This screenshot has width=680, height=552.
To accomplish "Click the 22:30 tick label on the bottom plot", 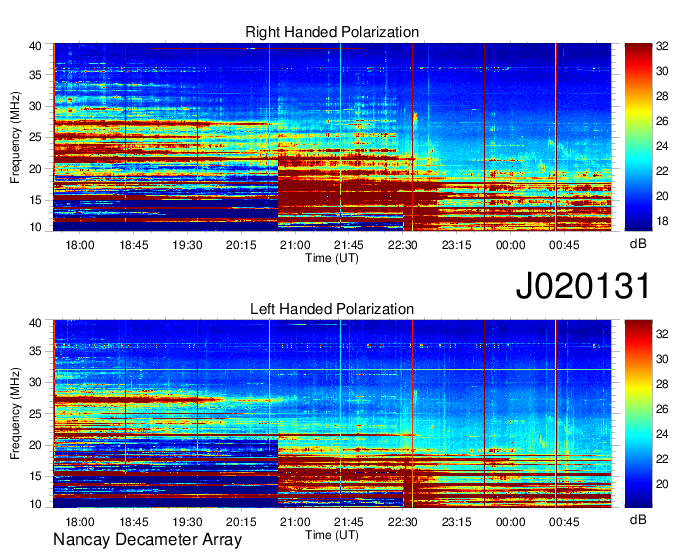I will 402,522.
